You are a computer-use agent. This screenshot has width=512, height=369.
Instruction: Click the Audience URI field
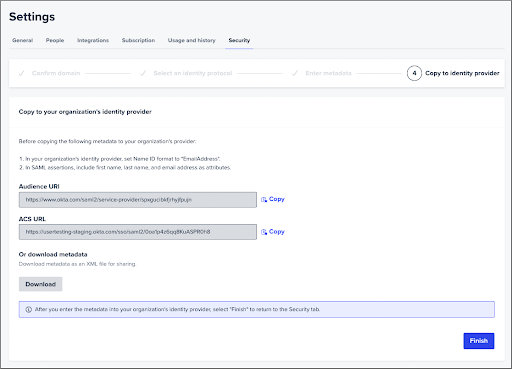point(138,200)
